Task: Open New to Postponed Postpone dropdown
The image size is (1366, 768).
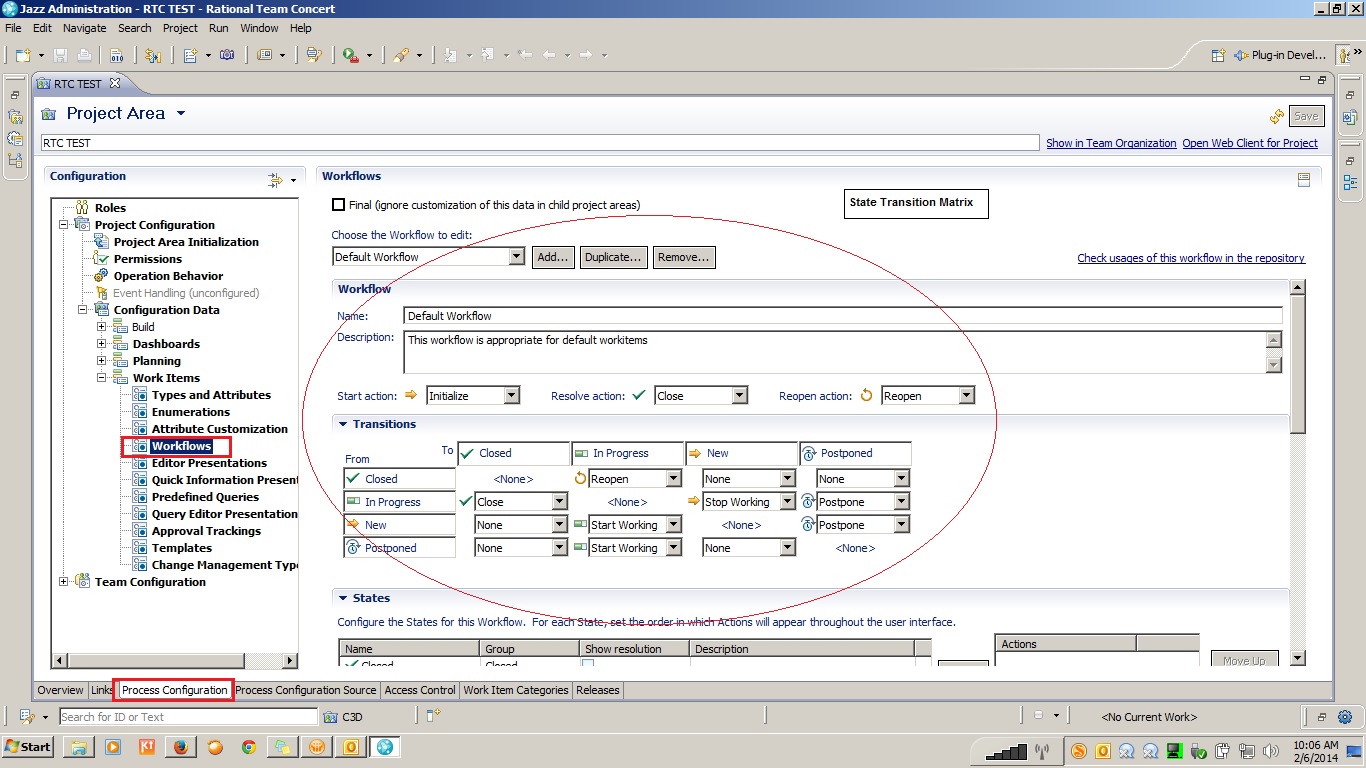Action: 902,525
